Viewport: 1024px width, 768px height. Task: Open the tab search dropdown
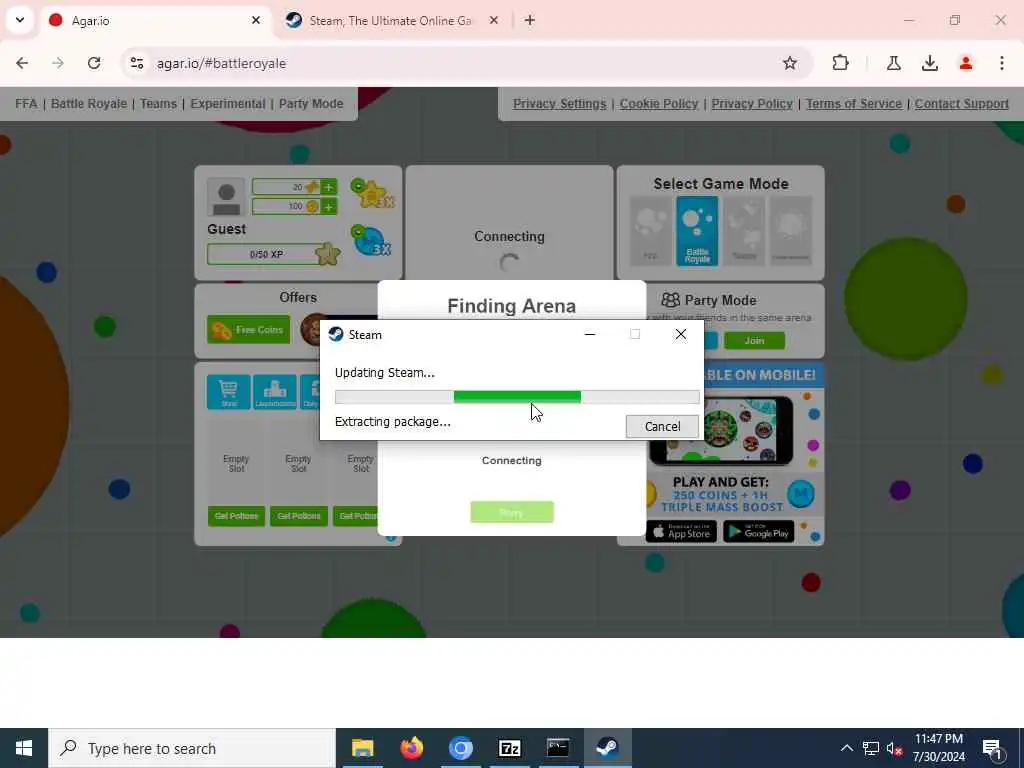(20, 20)
